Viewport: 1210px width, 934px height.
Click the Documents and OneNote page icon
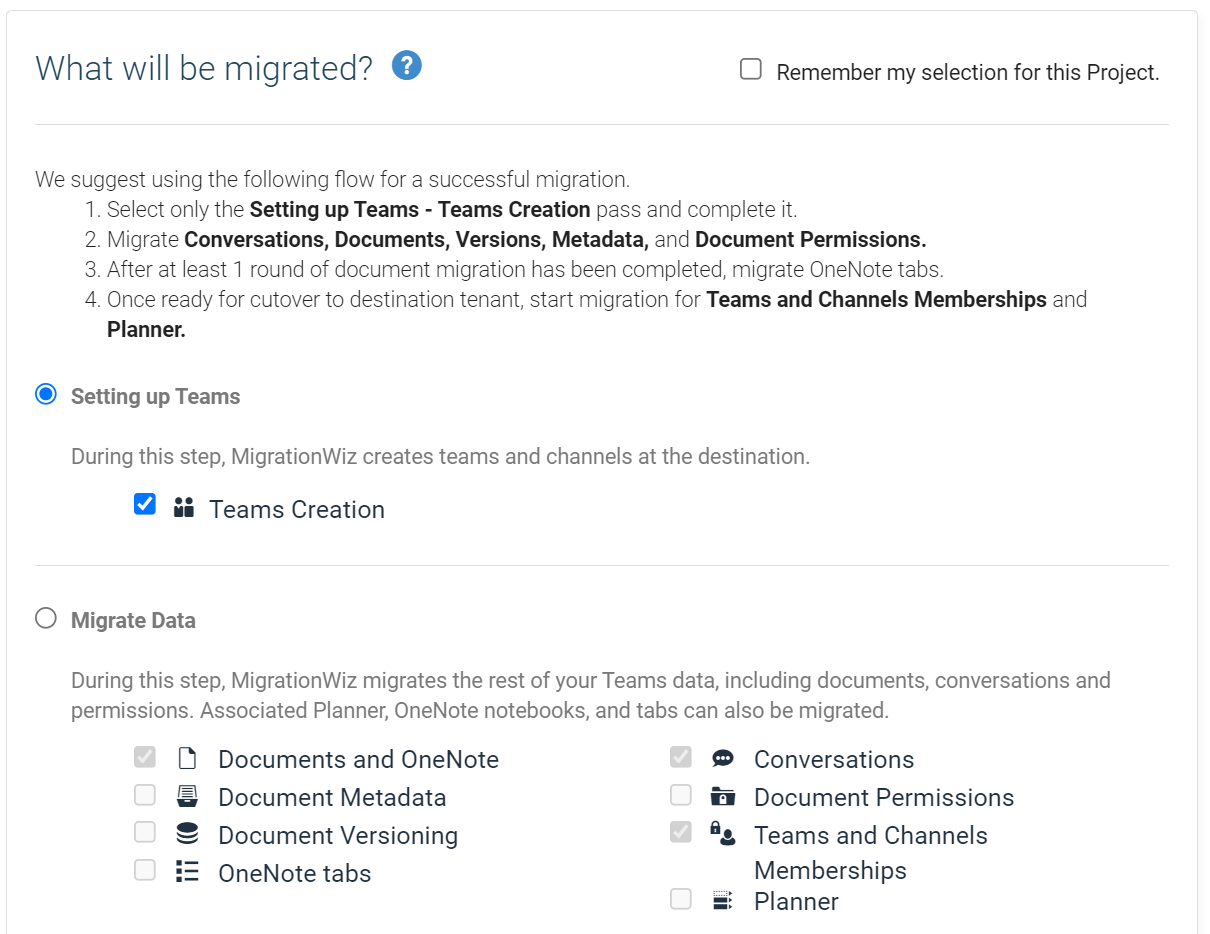coord(187,758)
